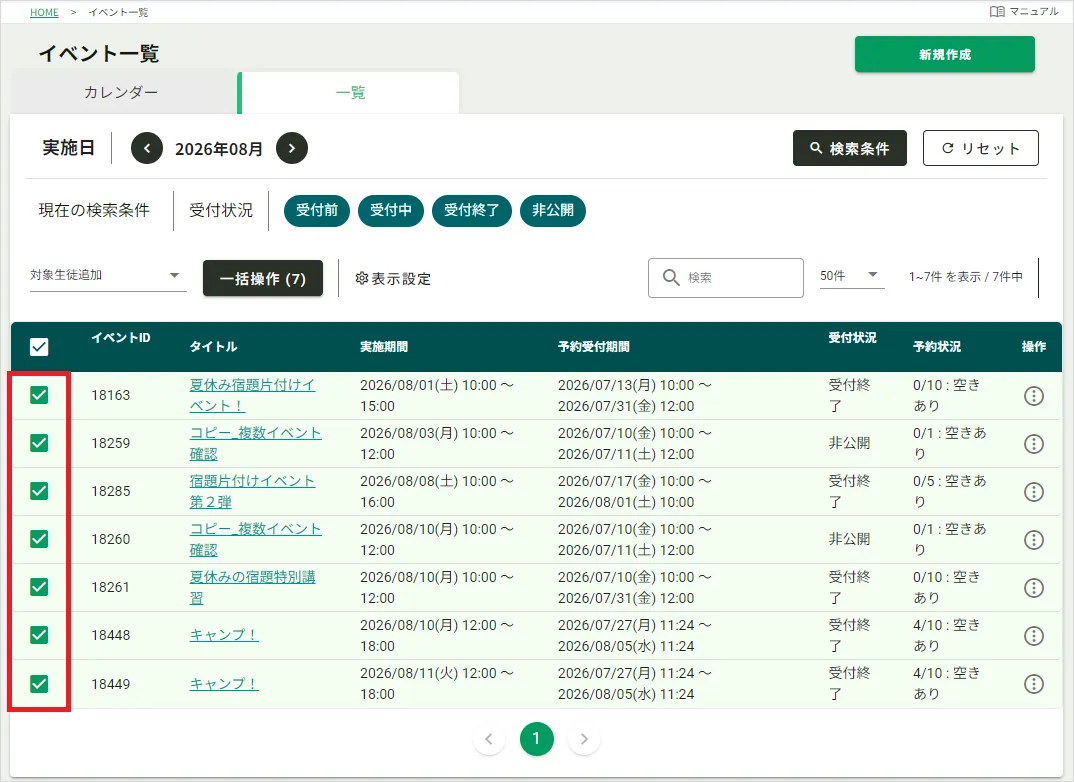Select the 一覧 tab
The image size is (1074, 782).
coord(349,92)
